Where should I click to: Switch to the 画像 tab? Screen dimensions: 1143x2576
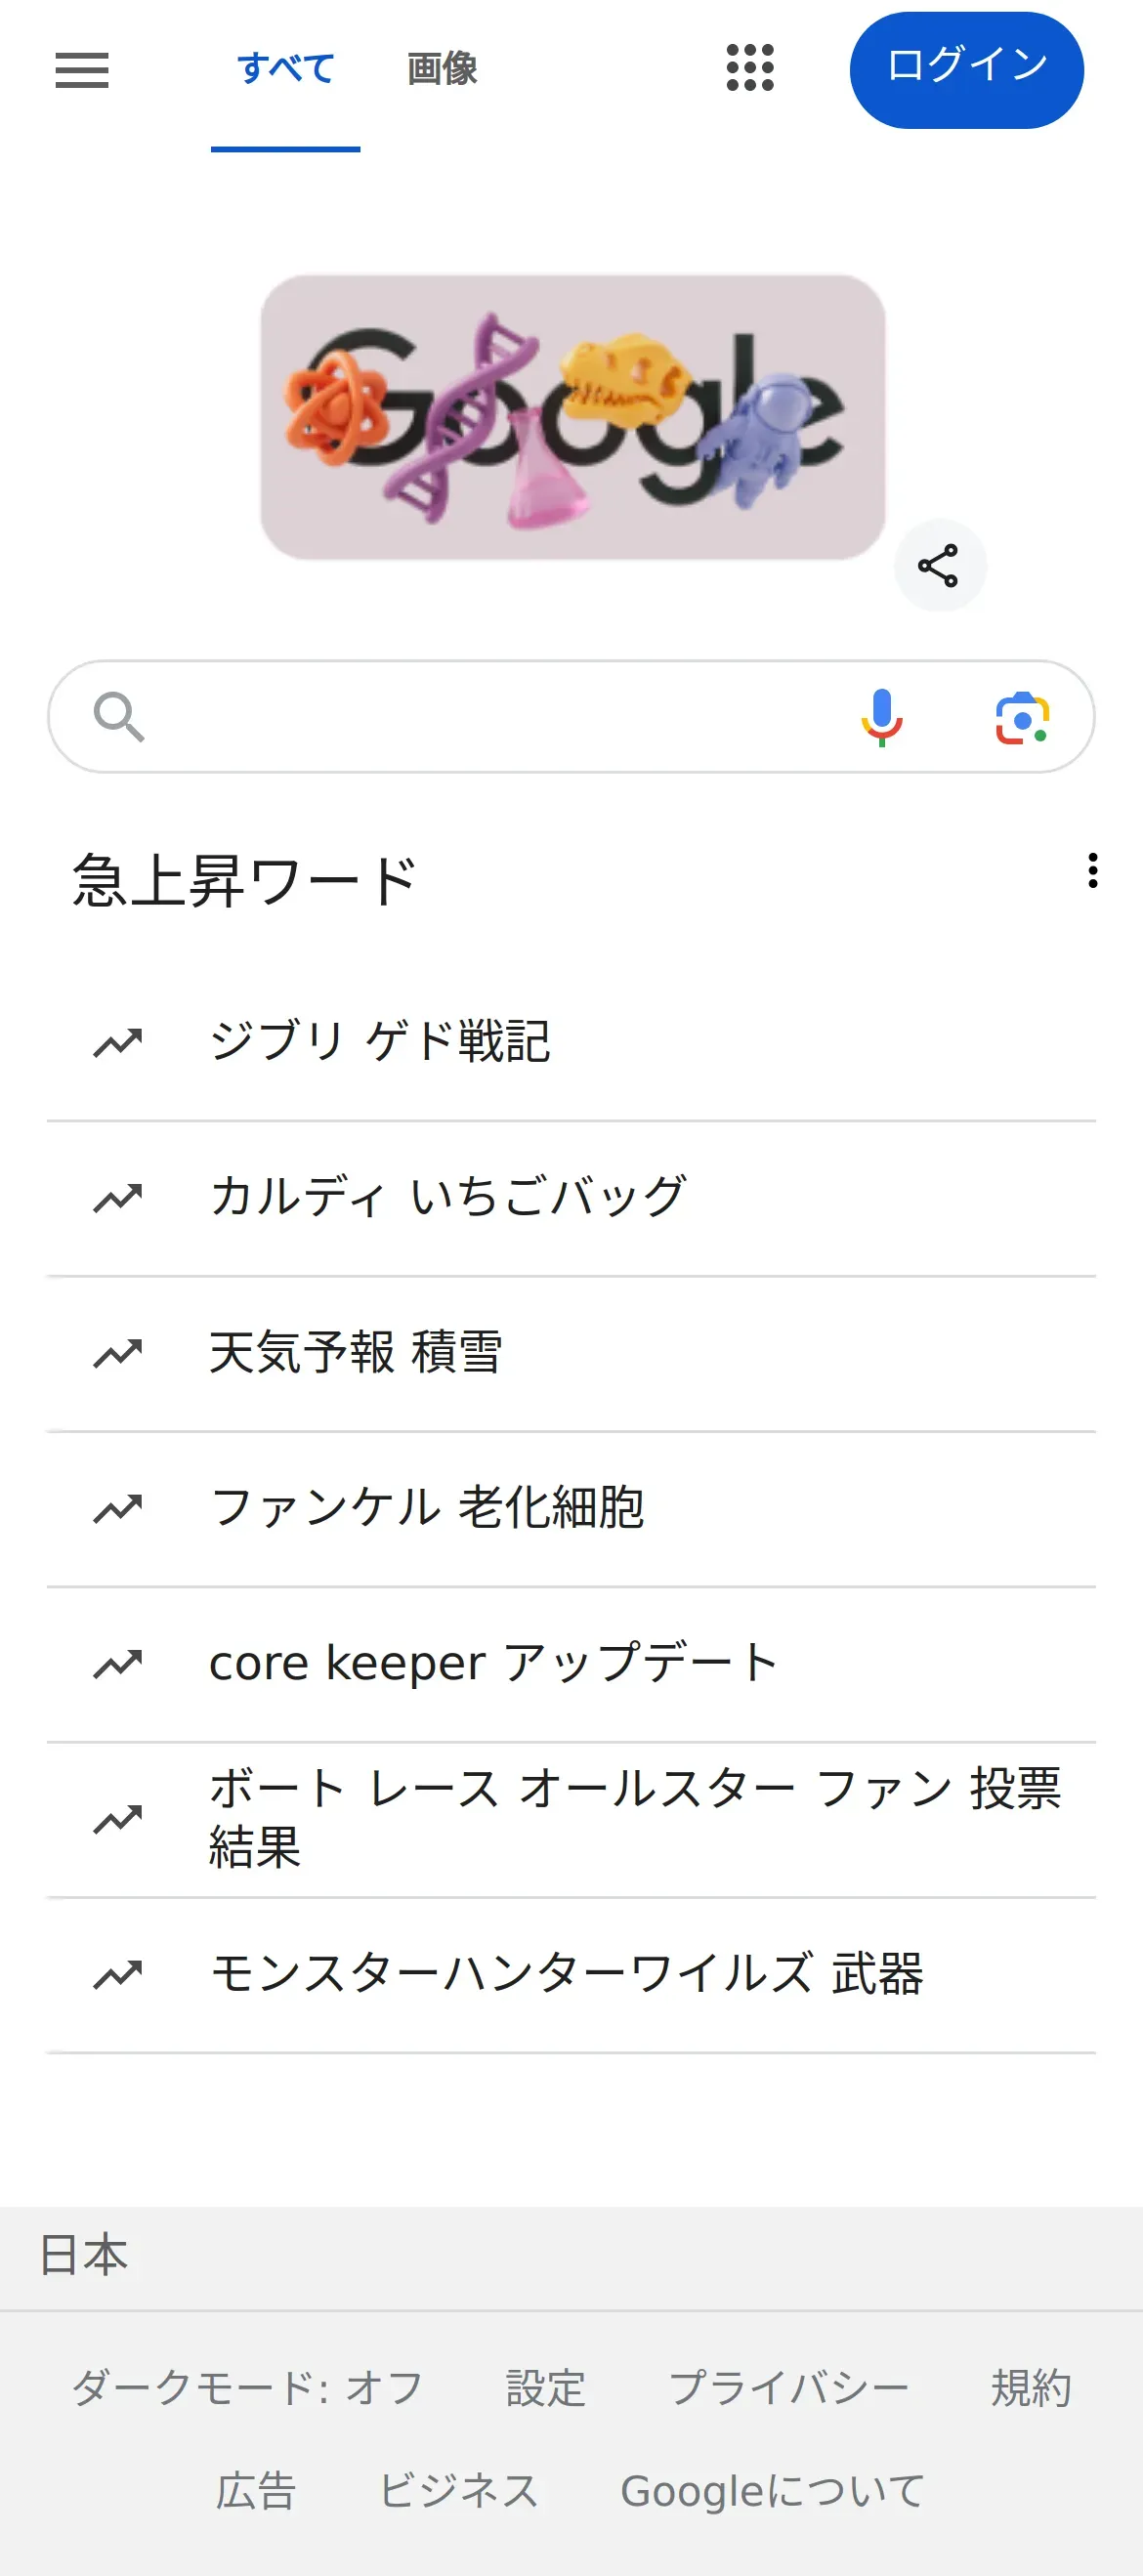point(442,70)
